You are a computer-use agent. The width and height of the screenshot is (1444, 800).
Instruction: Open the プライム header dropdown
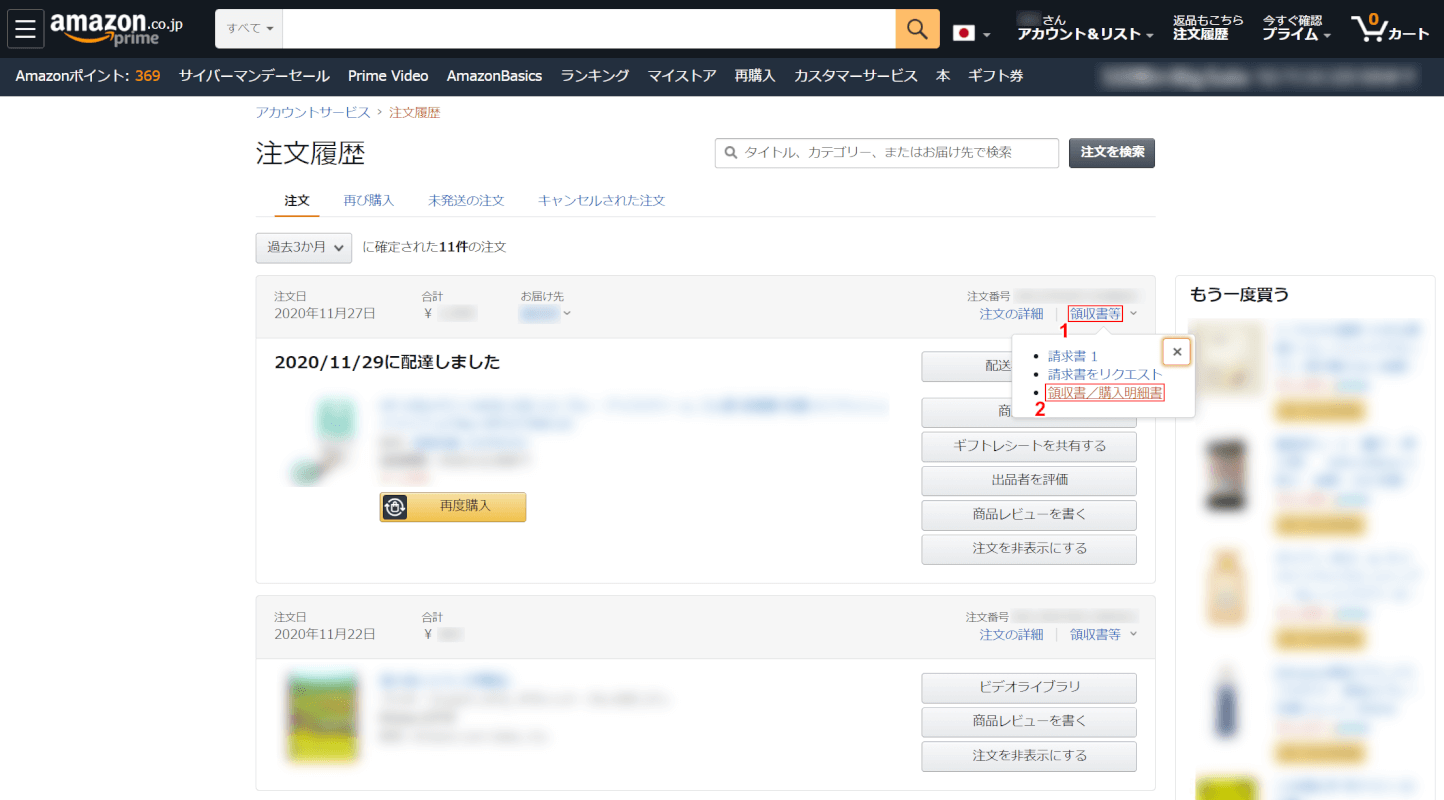(1296, 28)
